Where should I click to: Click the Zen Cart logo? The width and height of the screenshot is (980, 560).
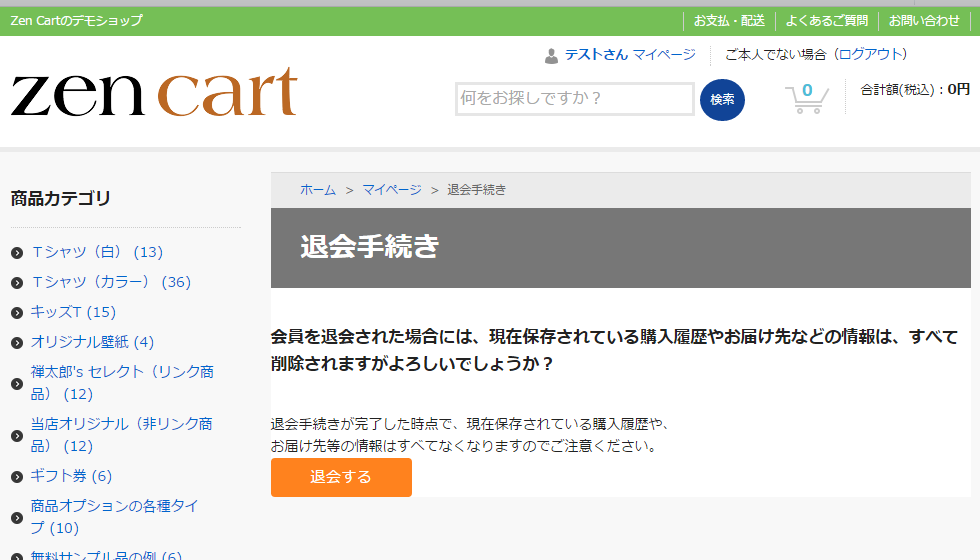[154, 93]
